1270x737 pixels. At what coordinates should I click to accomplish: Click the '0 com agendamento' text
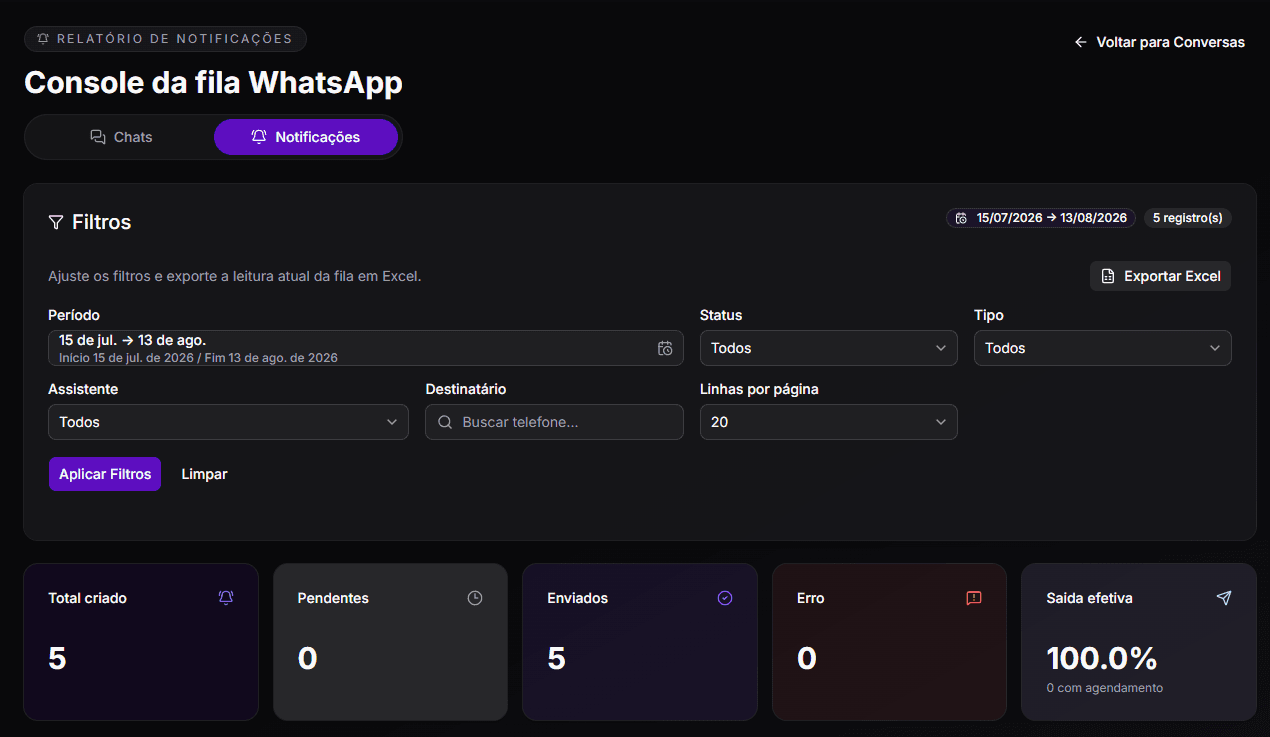(x=1104, y=688)
